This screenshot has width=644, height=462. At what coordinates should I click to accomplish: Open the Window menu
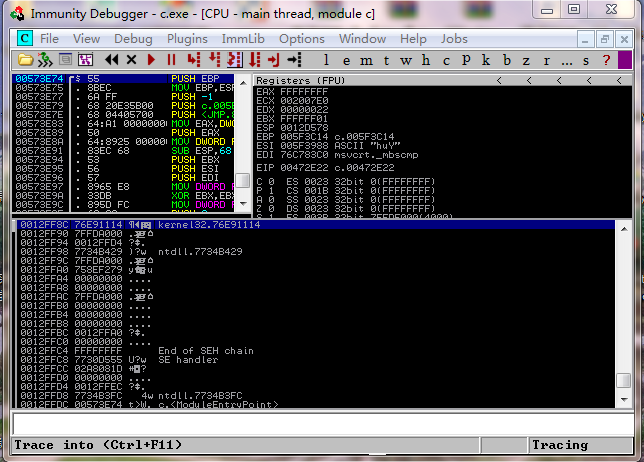[362, 39]
